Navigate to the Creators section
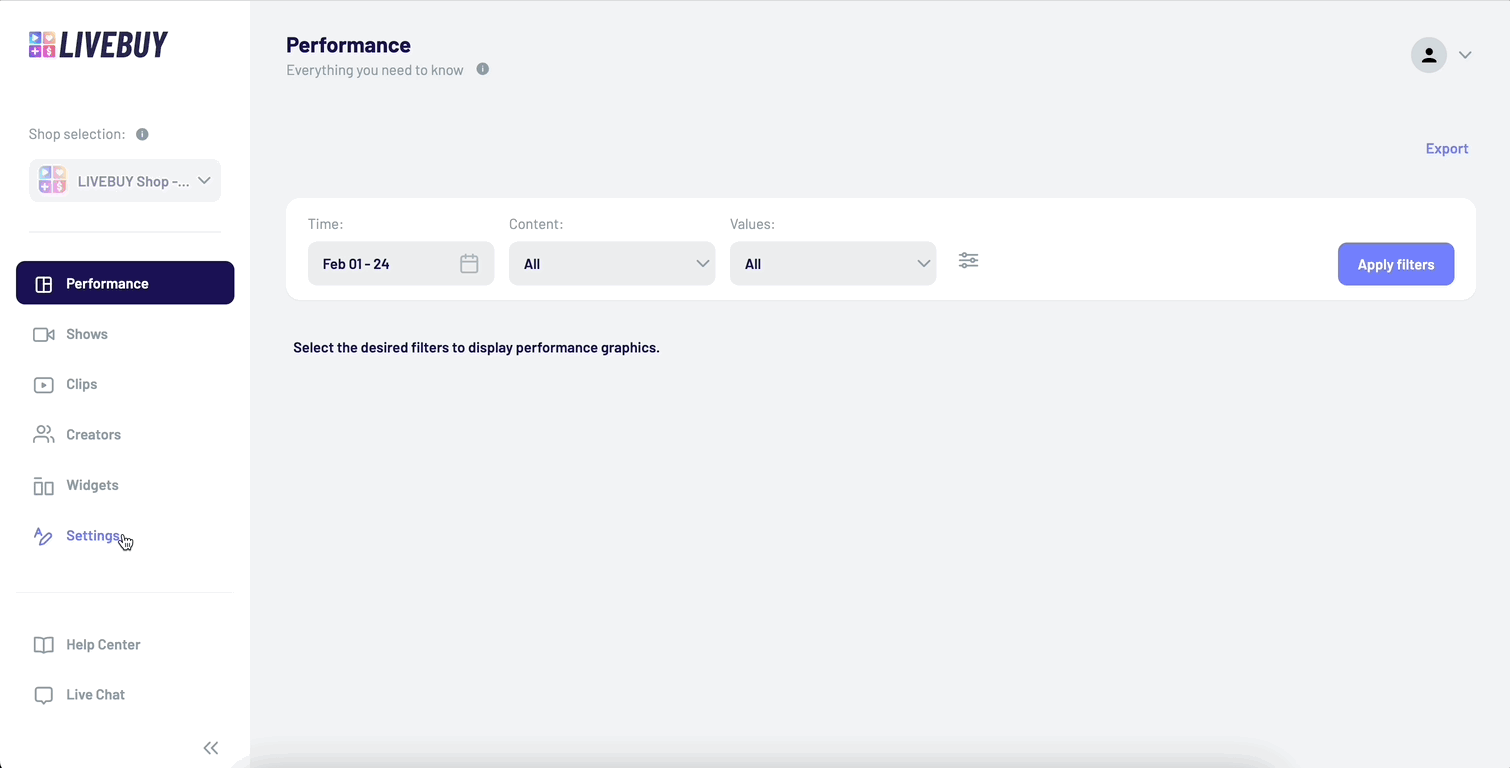The width and height of the screenshot is (1510, 768). click(x=93, y=434)
